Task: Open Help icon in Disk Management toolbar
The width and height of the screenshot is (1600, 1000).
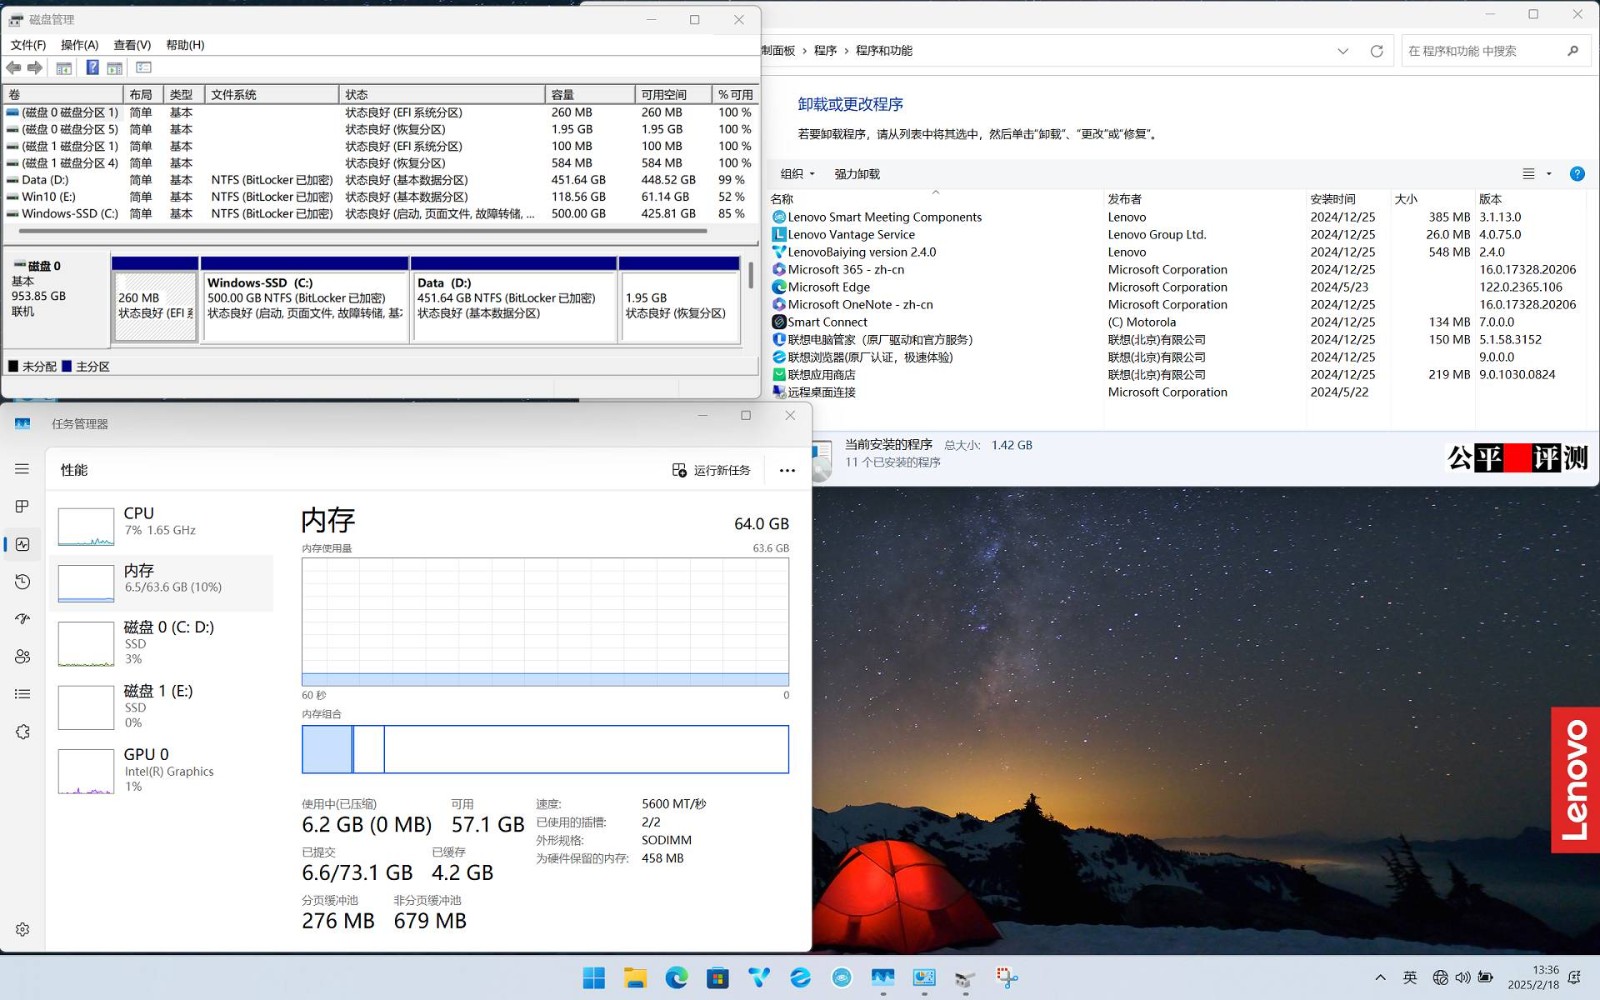Action: click(92, 68)
